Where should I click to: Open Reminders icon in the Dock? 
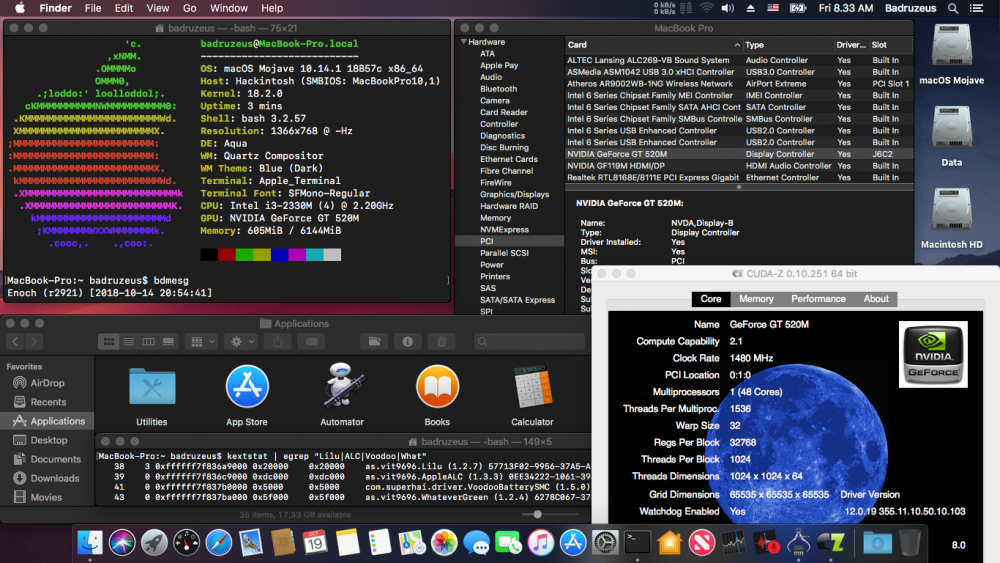(x=379, y=543)
